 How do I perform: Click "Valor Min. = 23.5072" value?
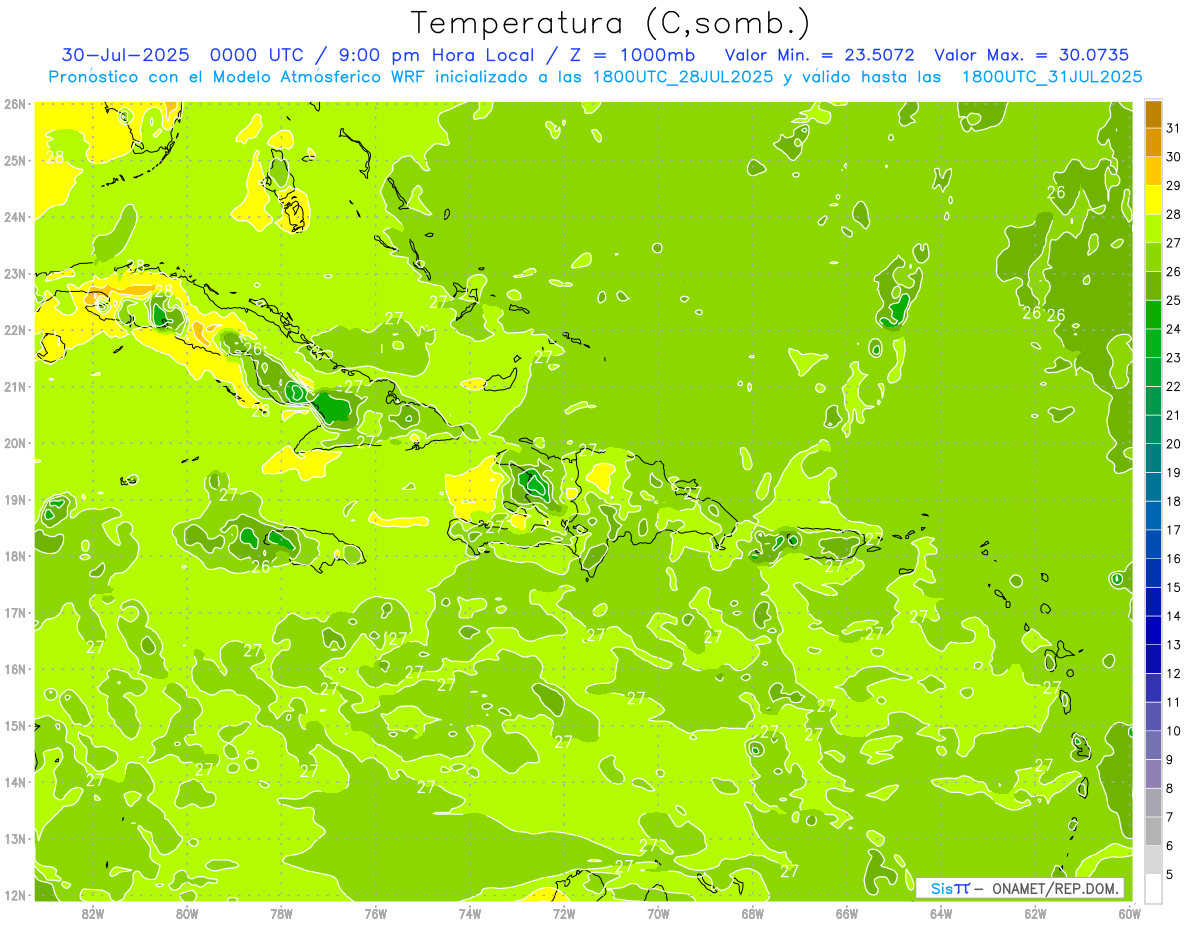click(x=819, y=54)
